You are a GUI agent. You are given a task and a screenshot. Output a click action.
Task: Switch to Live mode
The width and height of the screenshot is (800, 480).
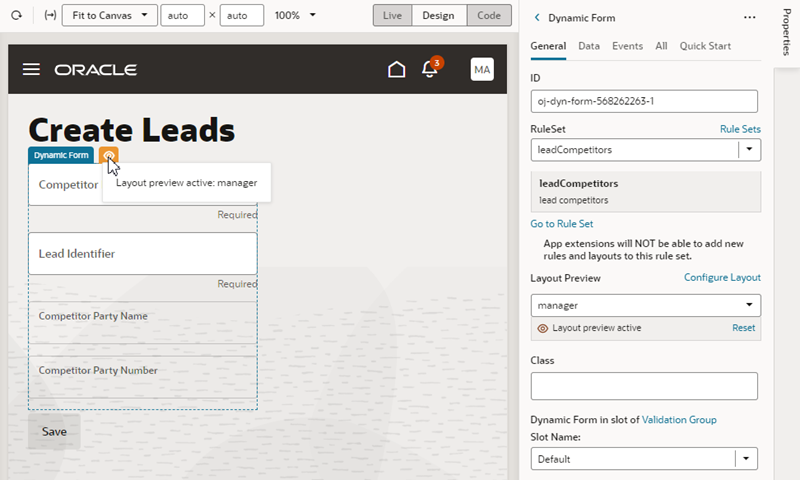tap(392, 15)
